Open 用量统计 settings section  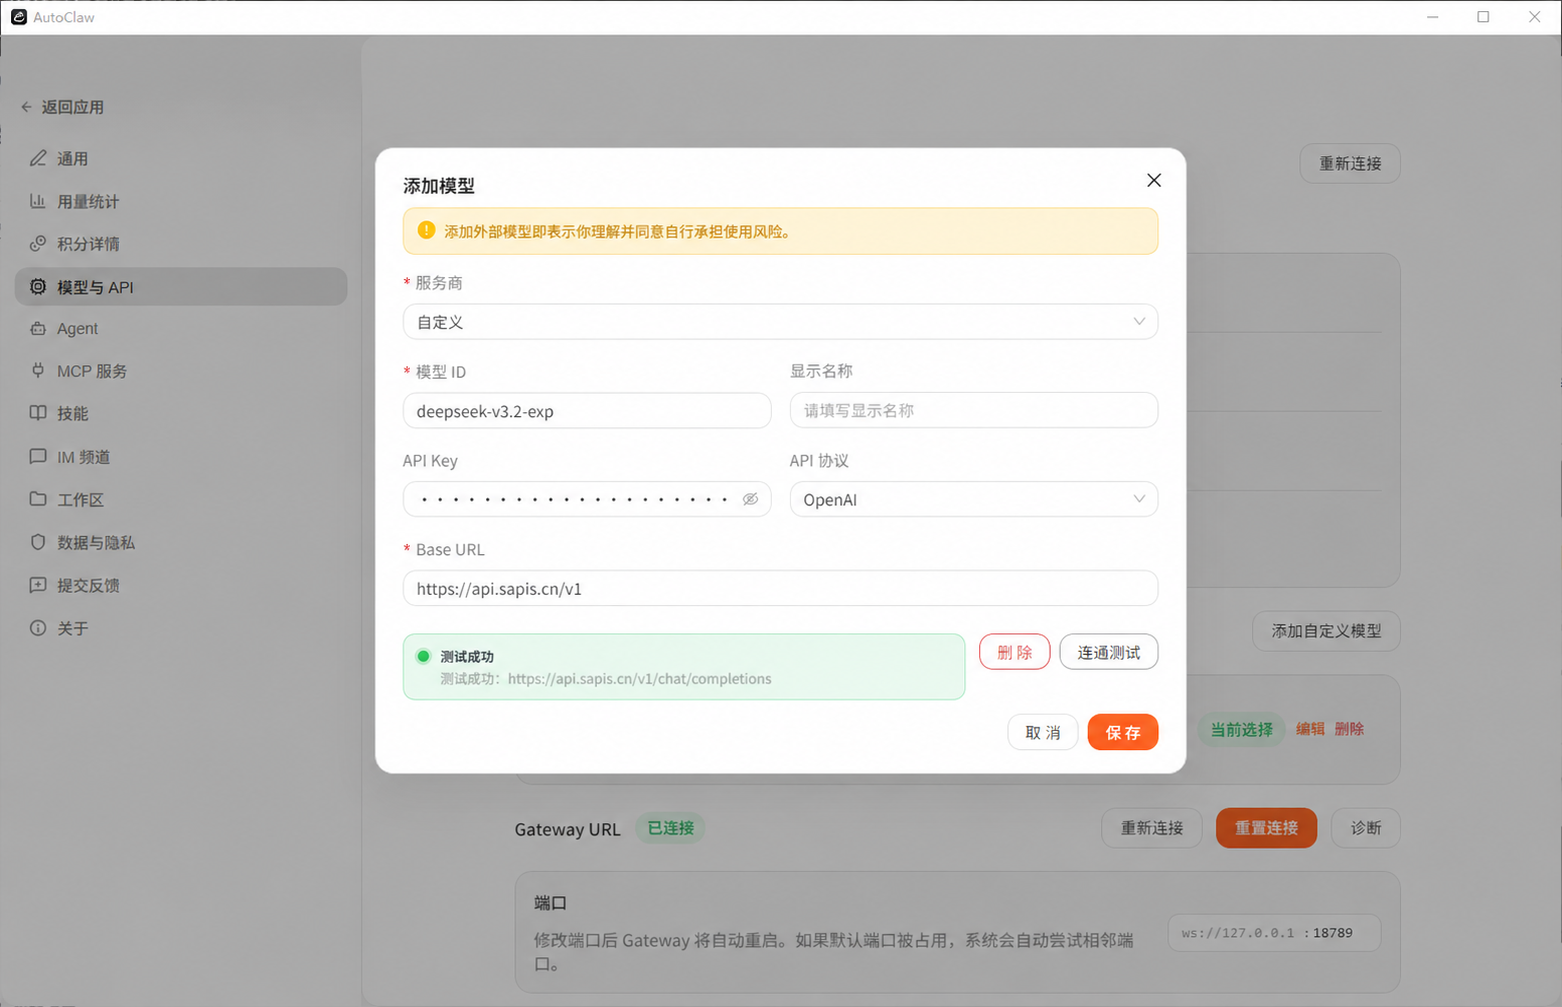click(181, 201)
